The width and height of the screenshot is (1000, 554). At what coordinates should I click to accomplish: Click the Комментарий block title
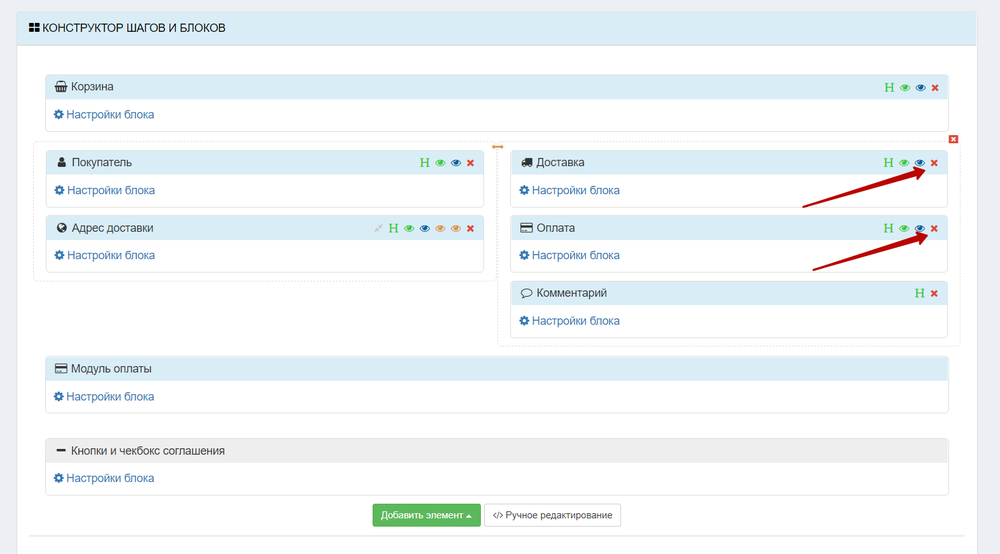point(571,293)
